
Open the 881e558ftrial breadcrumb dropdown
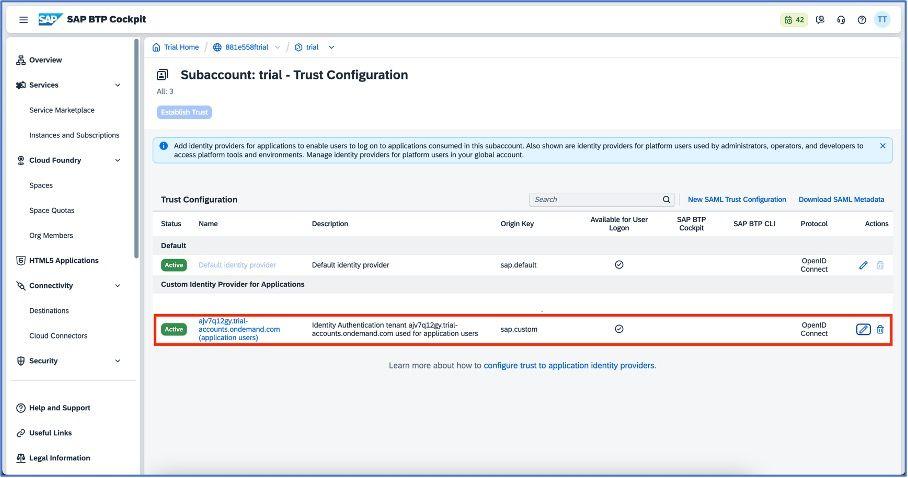tap(277, 48)
